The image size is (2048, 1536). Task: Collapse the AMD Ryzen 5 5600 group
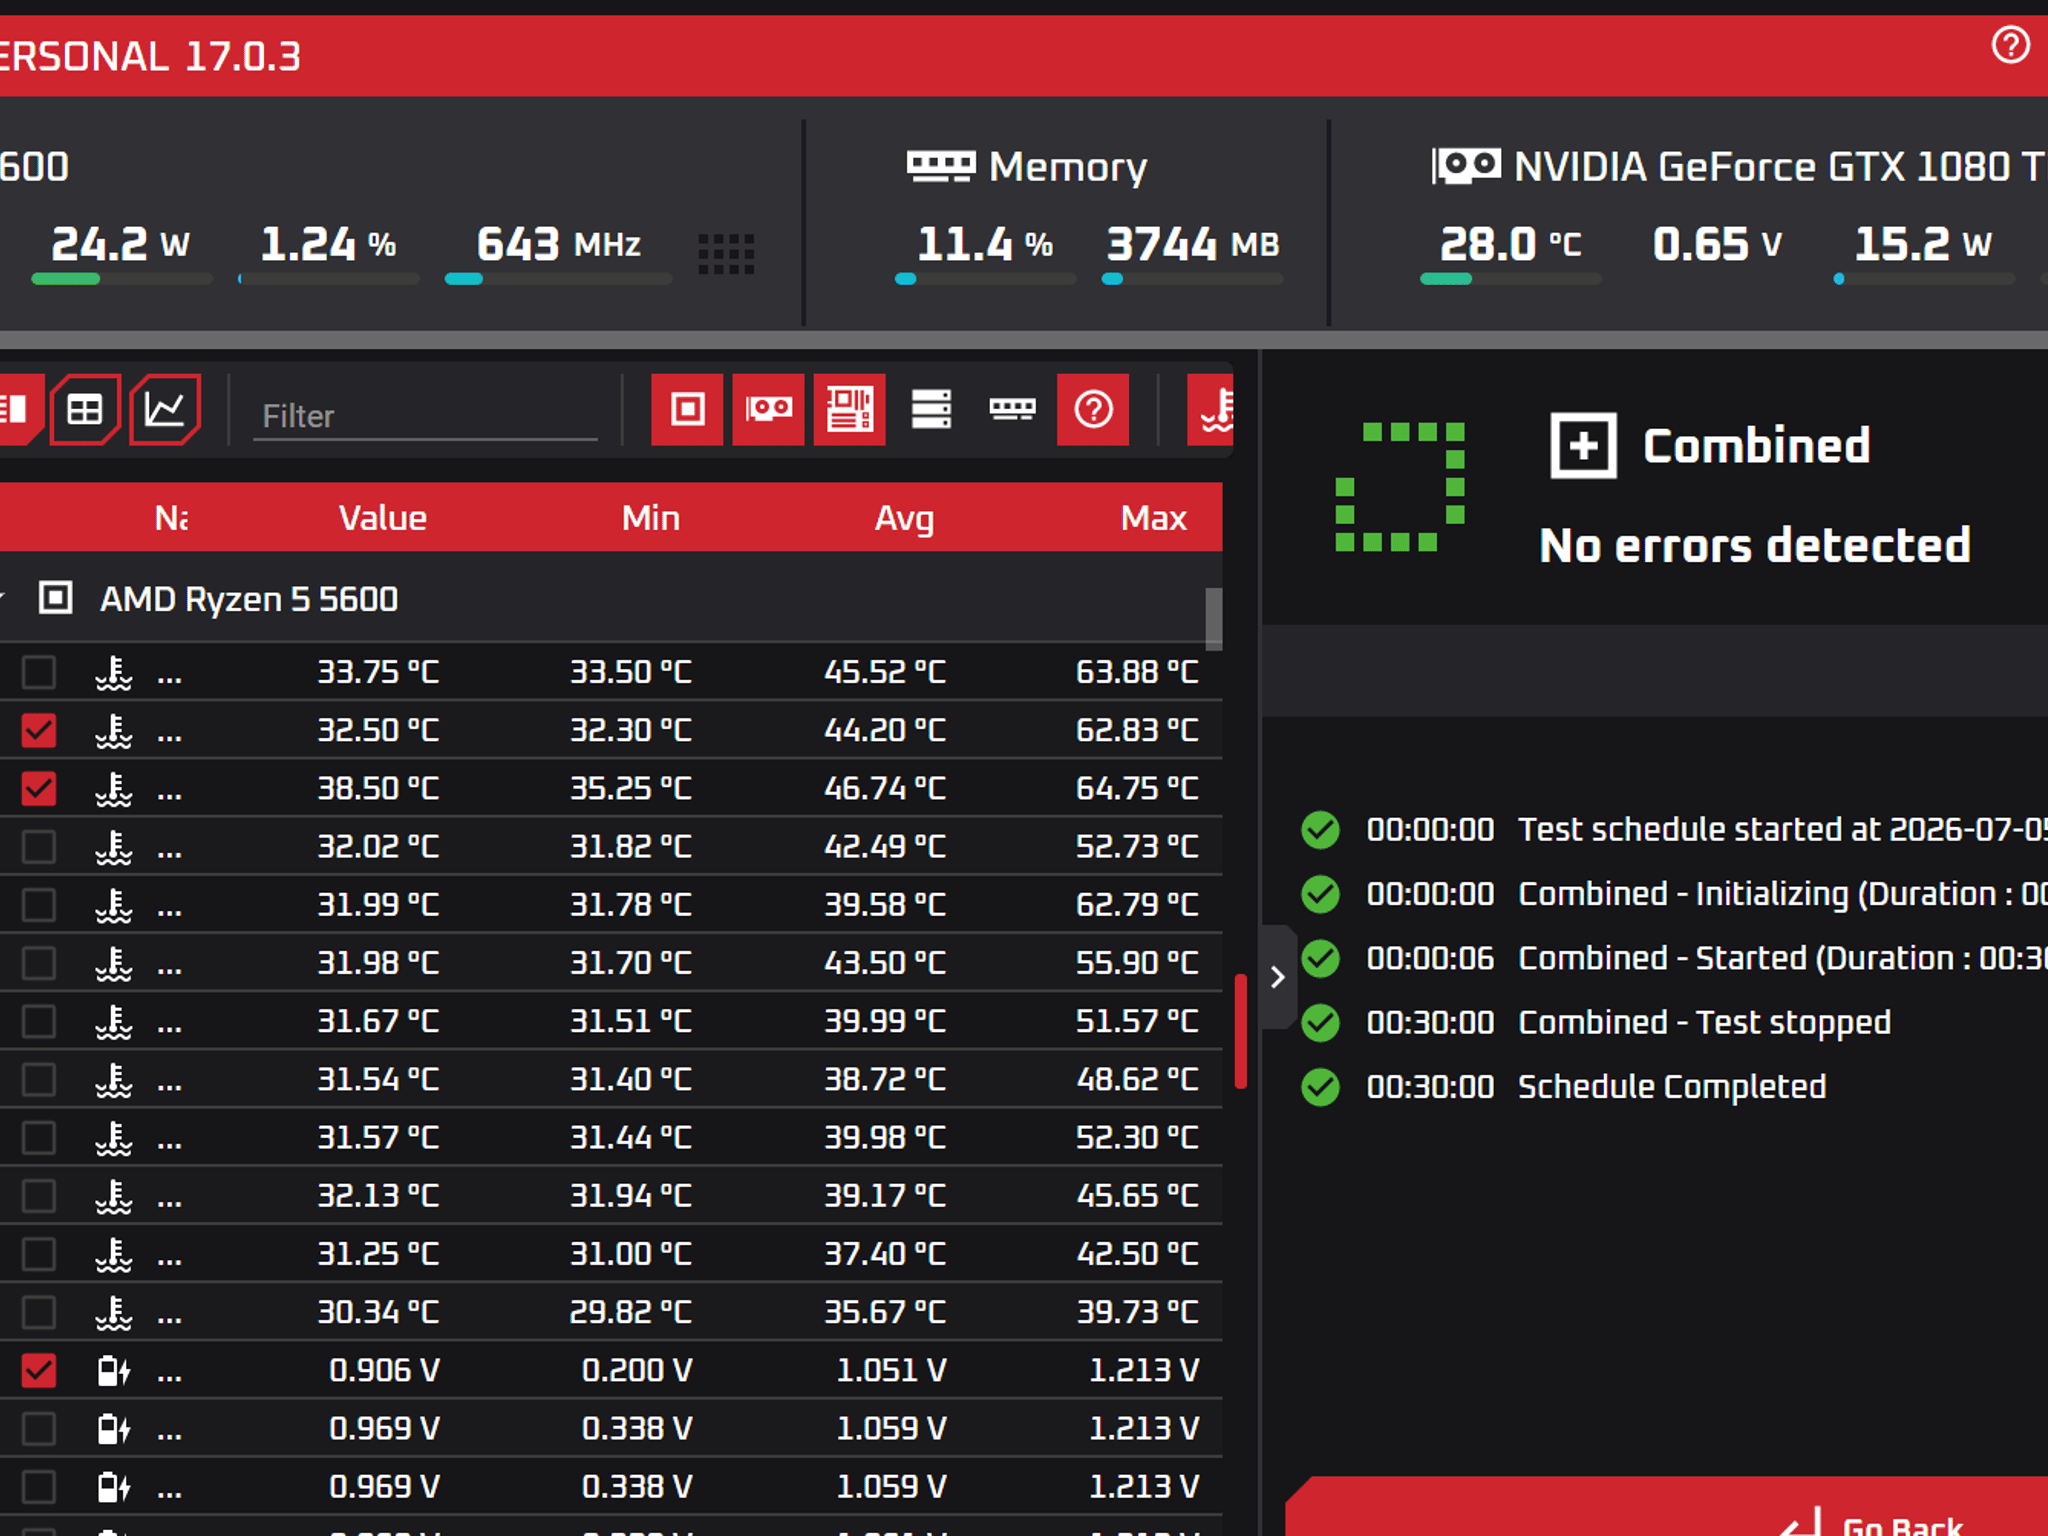(x=3, y=598)
